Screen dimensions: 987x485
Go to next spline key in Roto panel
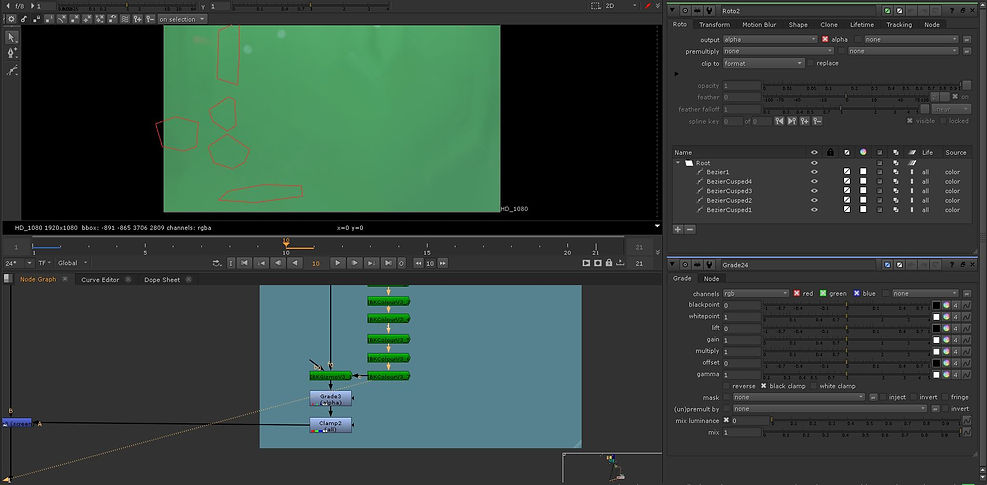791,121
